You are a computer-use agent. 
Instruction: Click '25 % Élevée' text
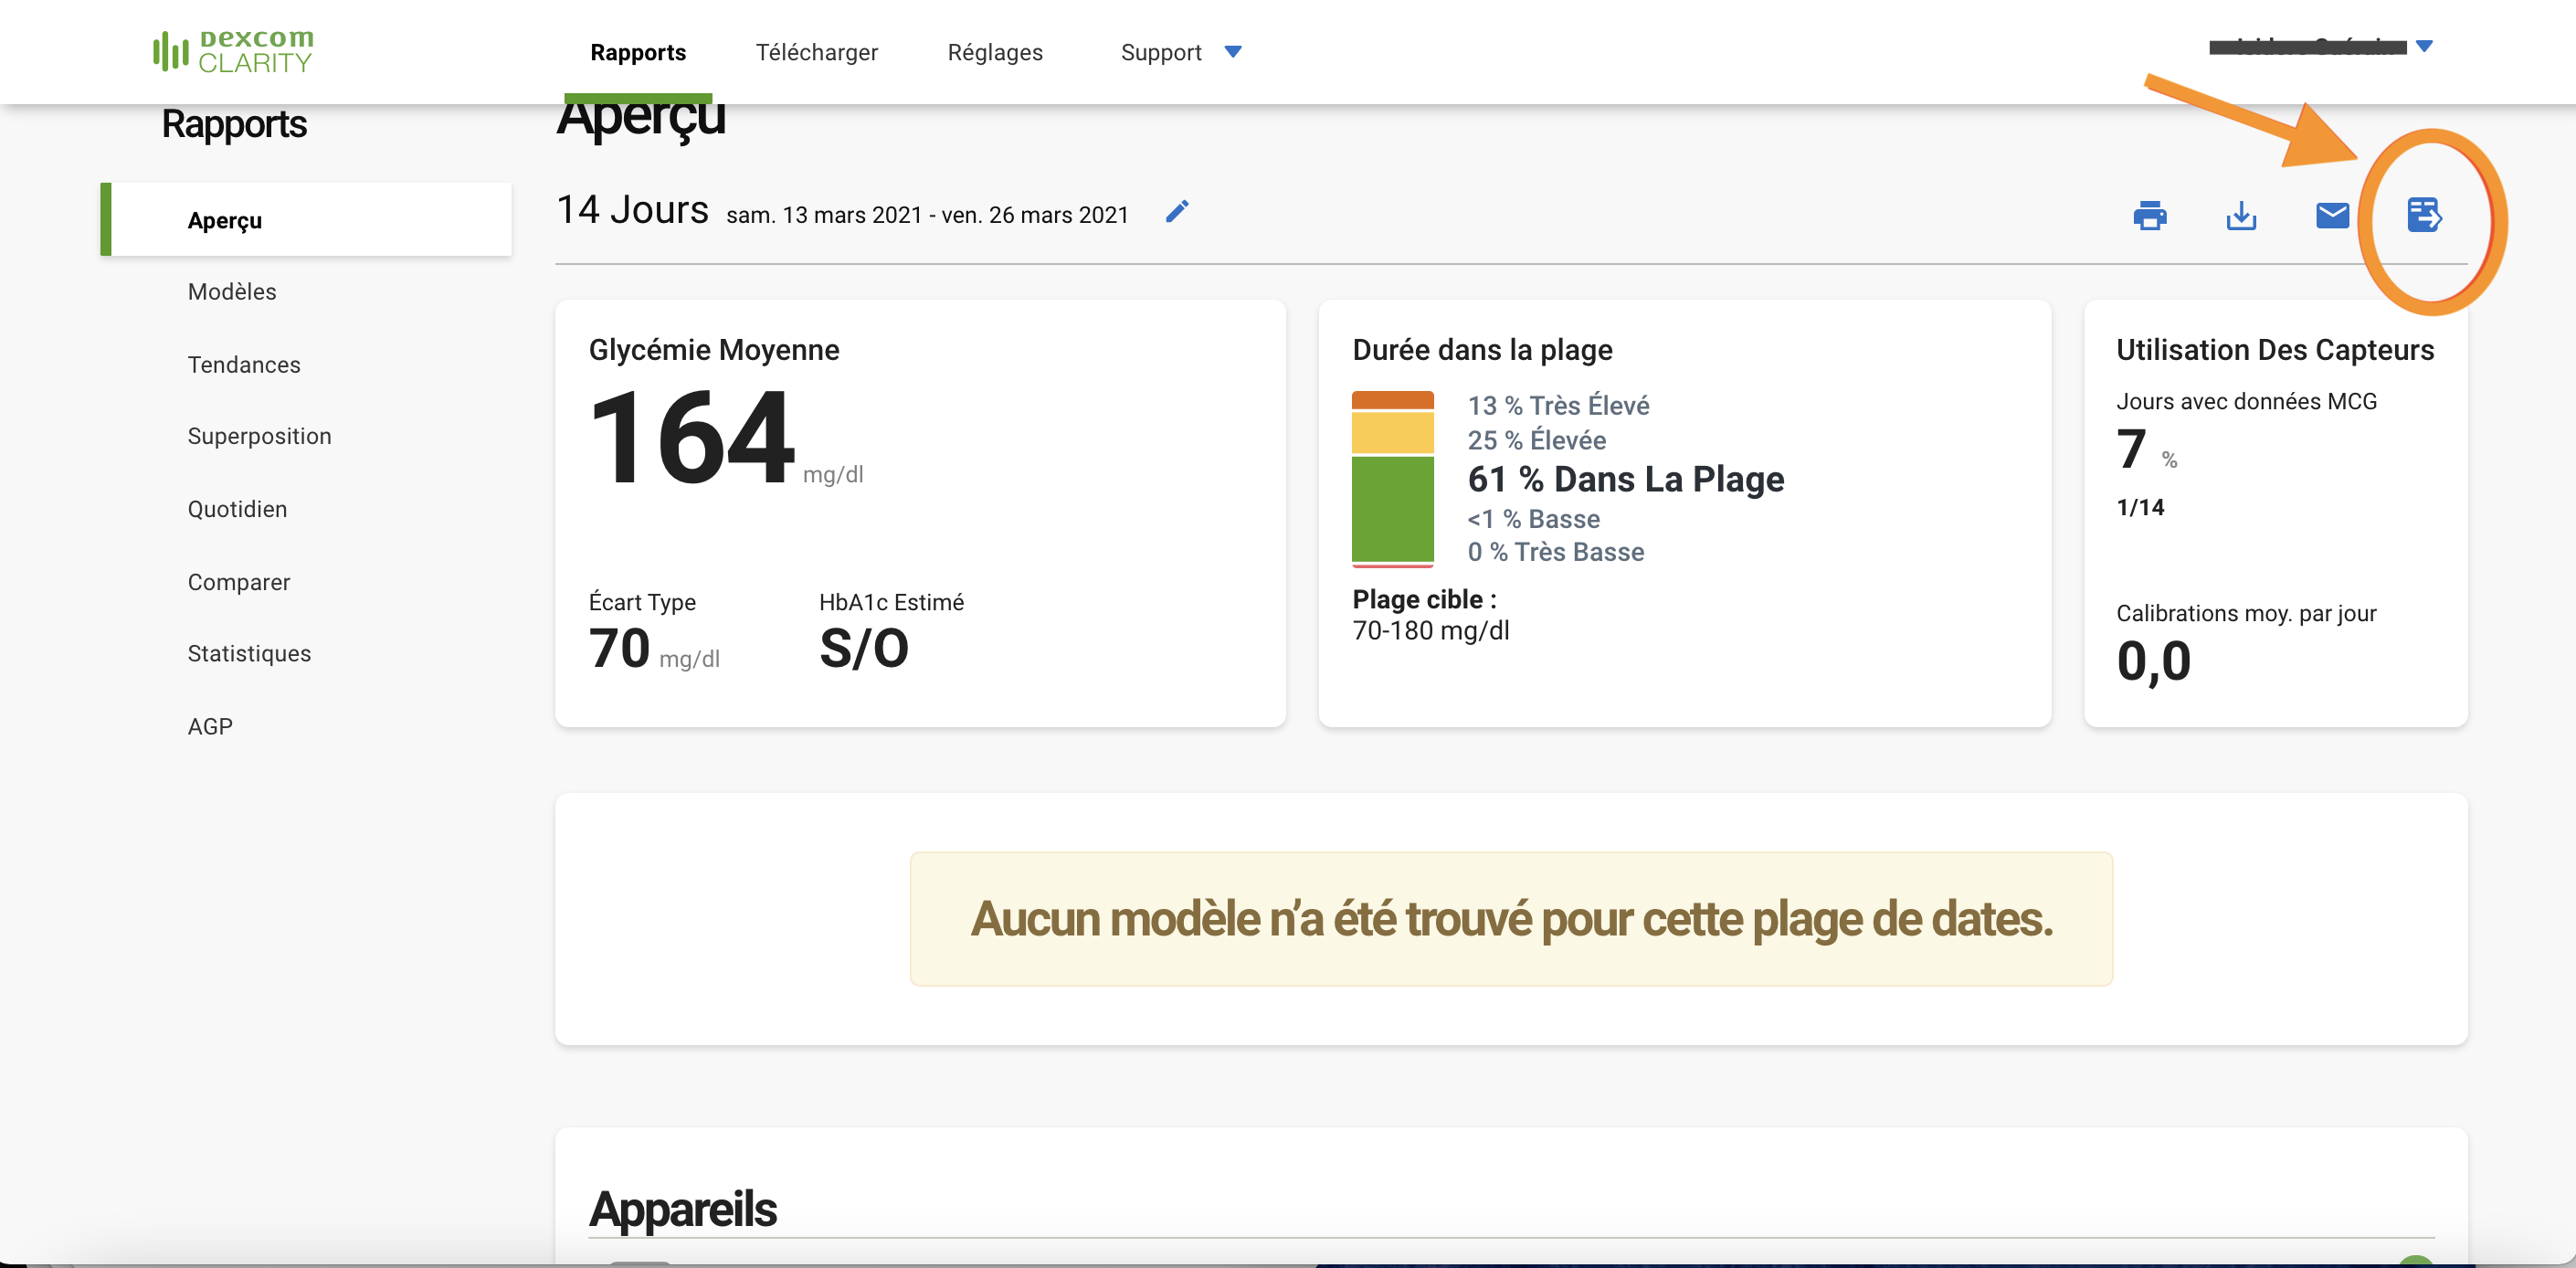(1536, 440)
